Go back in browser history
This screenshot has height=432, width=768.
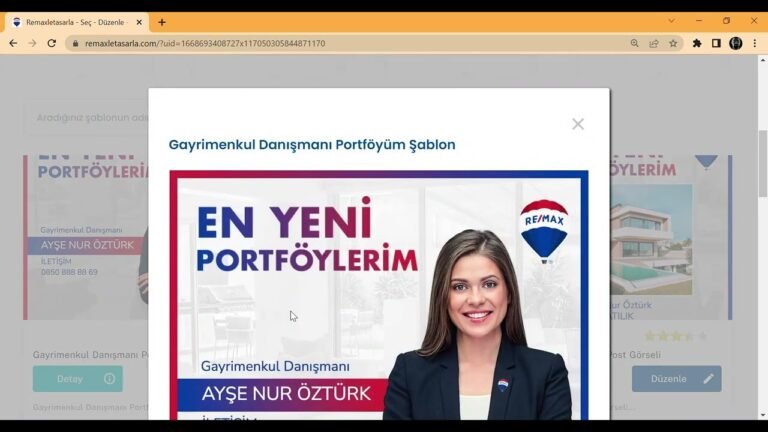point(13,43)
